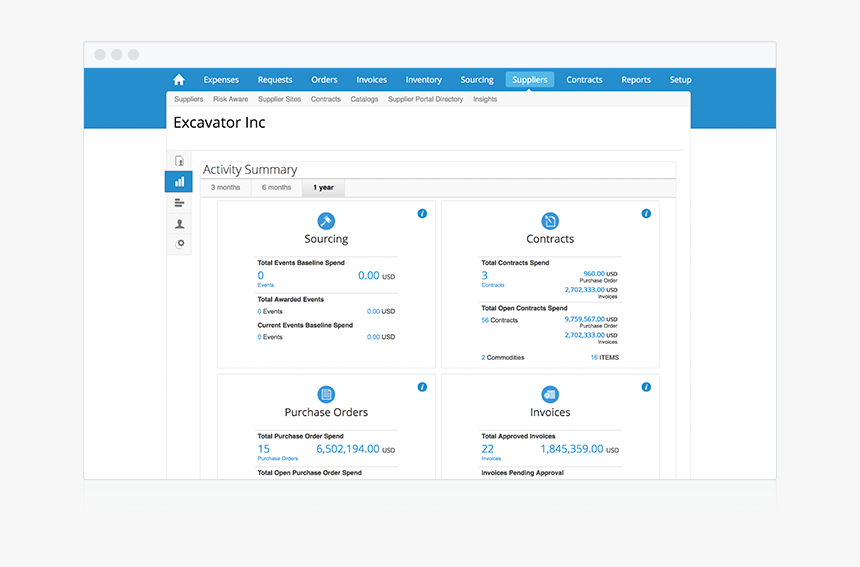Click the Sourcing gavel icon
The image size is (860, 567).
(x=326, y=221)
